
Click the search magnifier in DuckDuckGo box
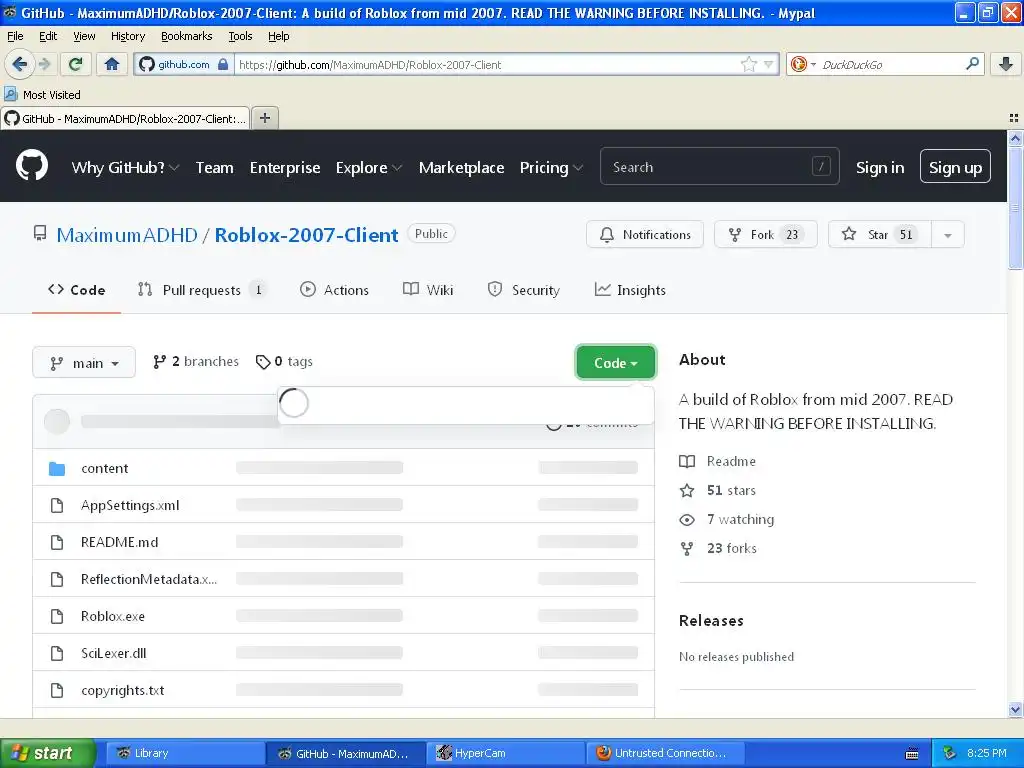(972, 64)
